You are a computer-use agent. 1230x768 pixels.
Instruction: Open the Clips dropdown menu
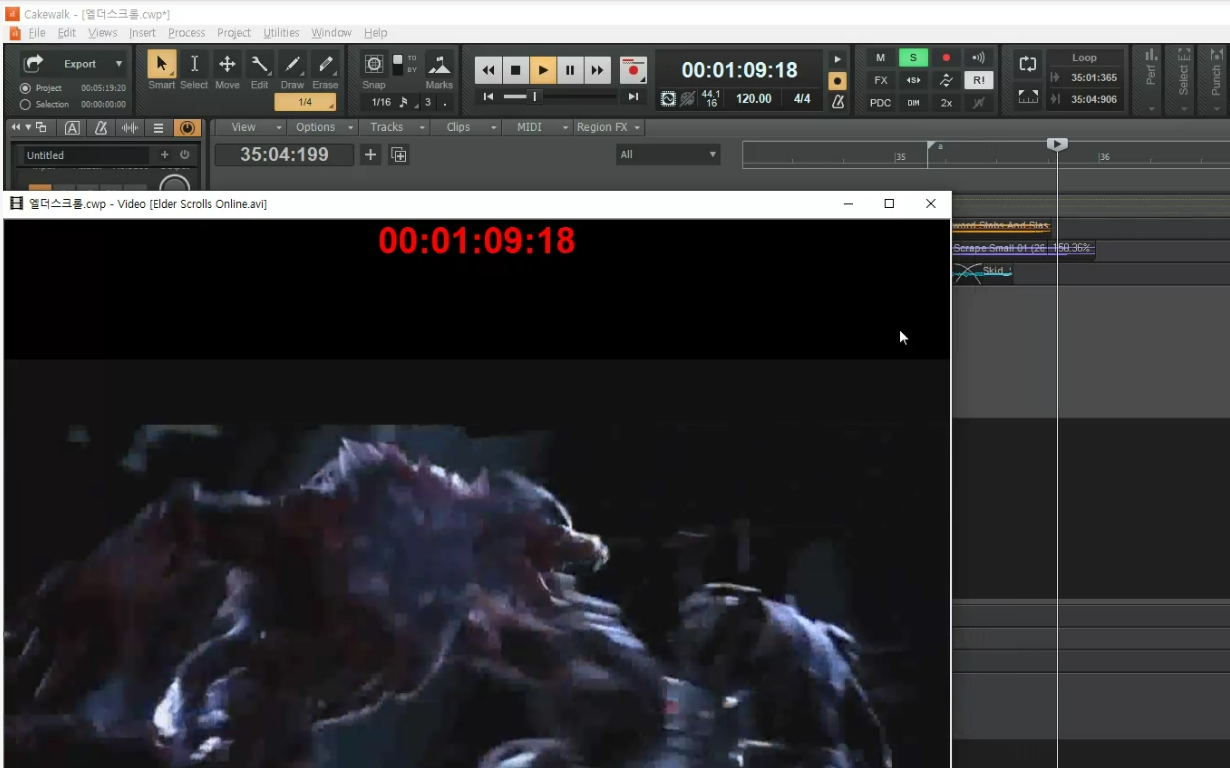466,127
